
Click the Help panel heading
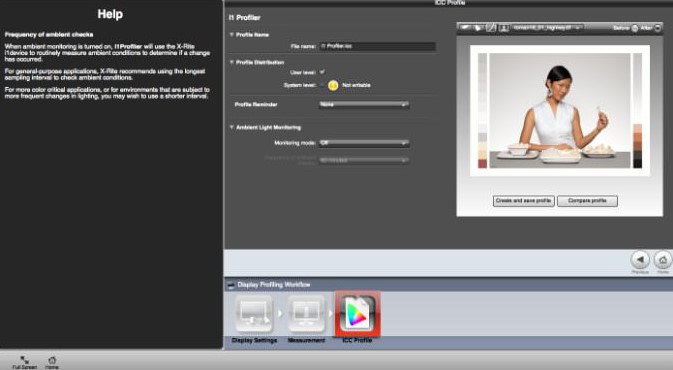[x=110, y=14]
